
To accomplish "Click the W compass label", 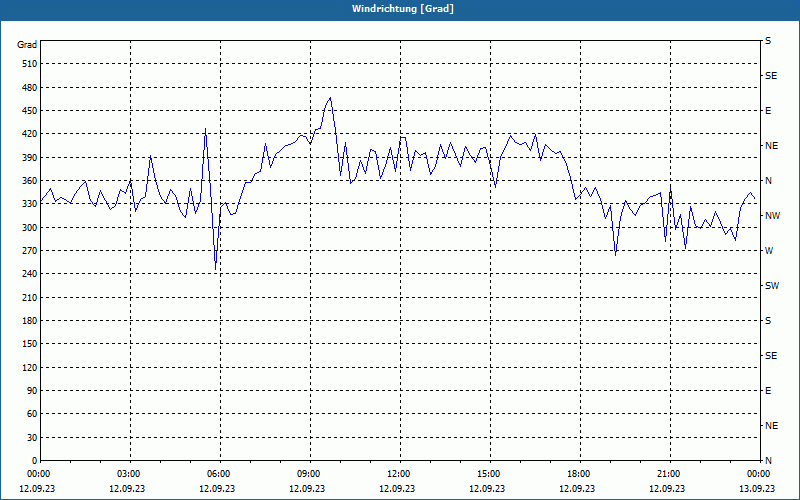I will [769, 251].
